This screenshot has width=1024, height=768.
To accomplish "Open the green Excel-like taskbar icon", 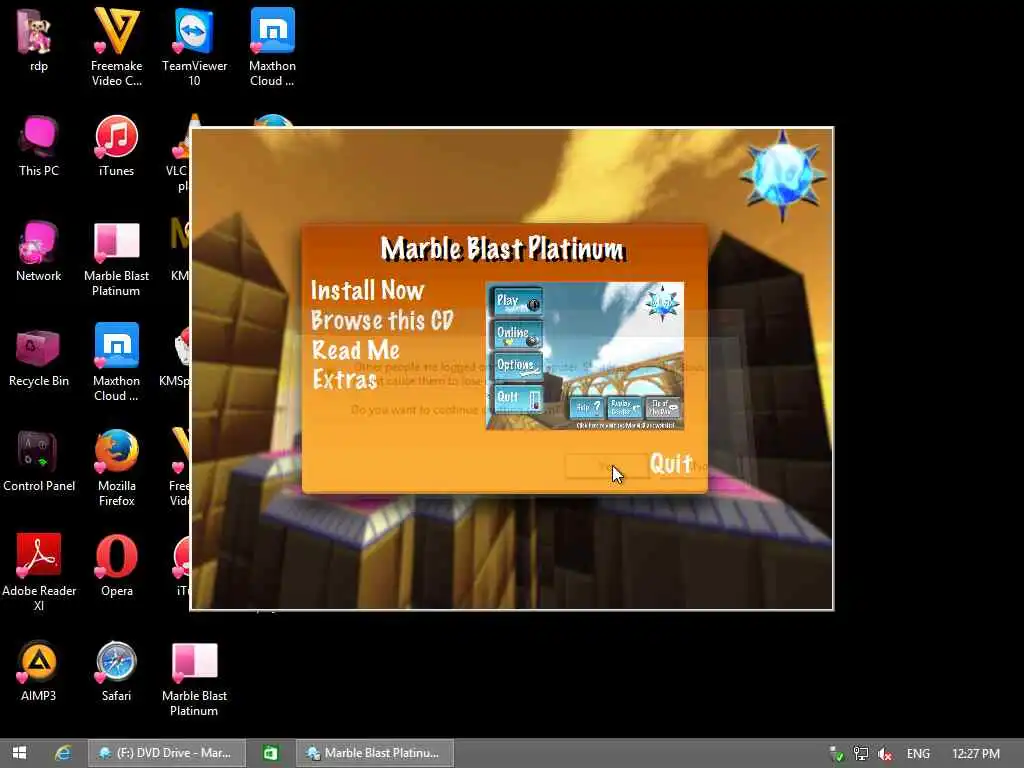I will point(270,753).
